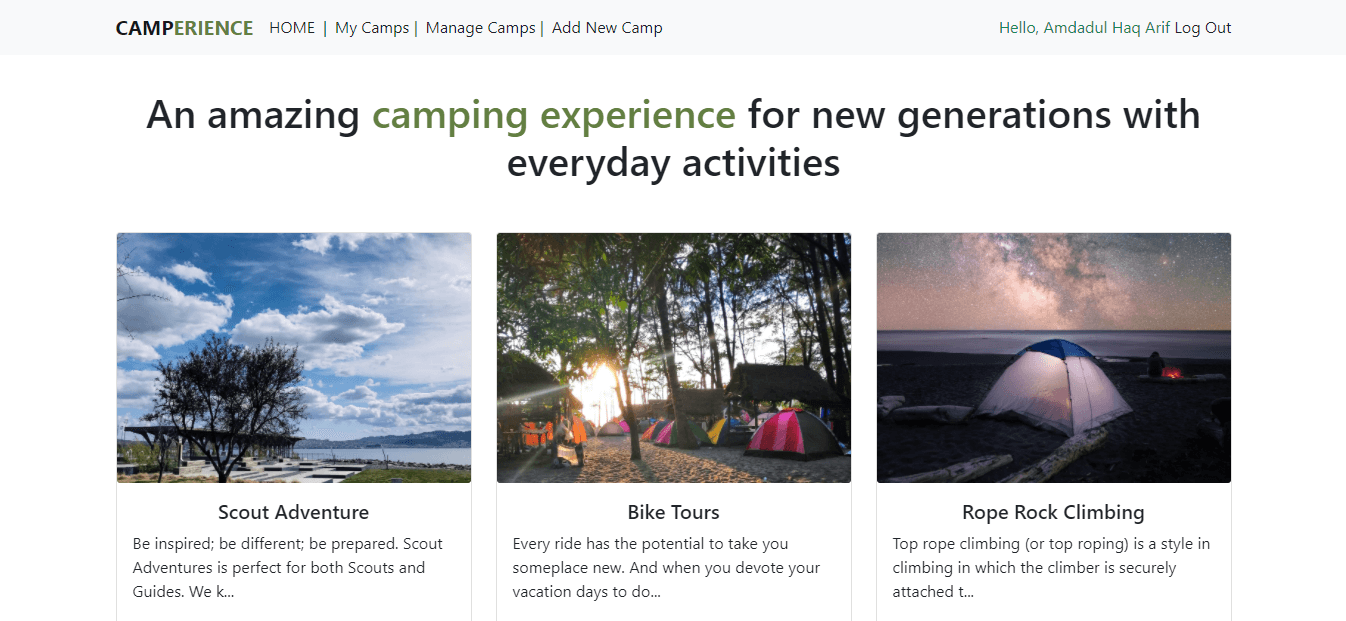1346x621 pixels.
Task: Click the "everyday activities" headline line
Action: pyautogui.click(x=673, y=163)
